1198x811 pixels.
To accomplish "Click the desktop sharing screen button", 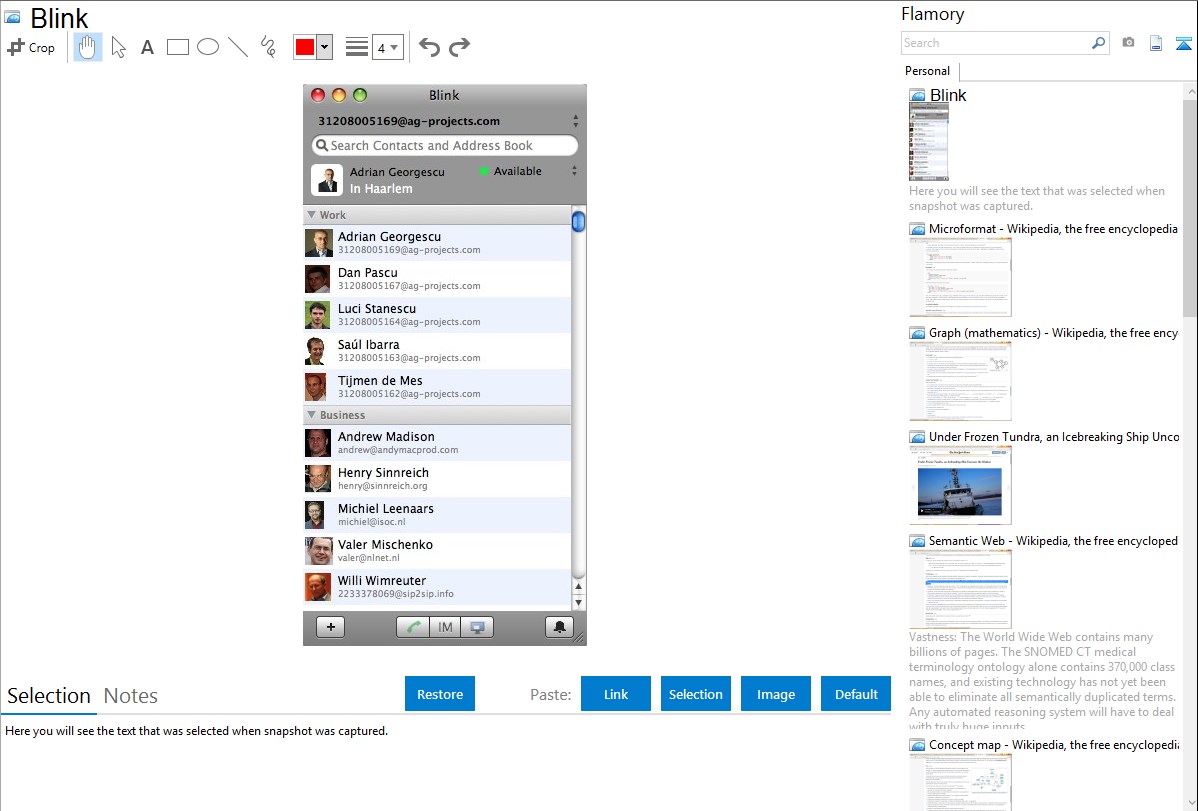I will coord(477,627).
